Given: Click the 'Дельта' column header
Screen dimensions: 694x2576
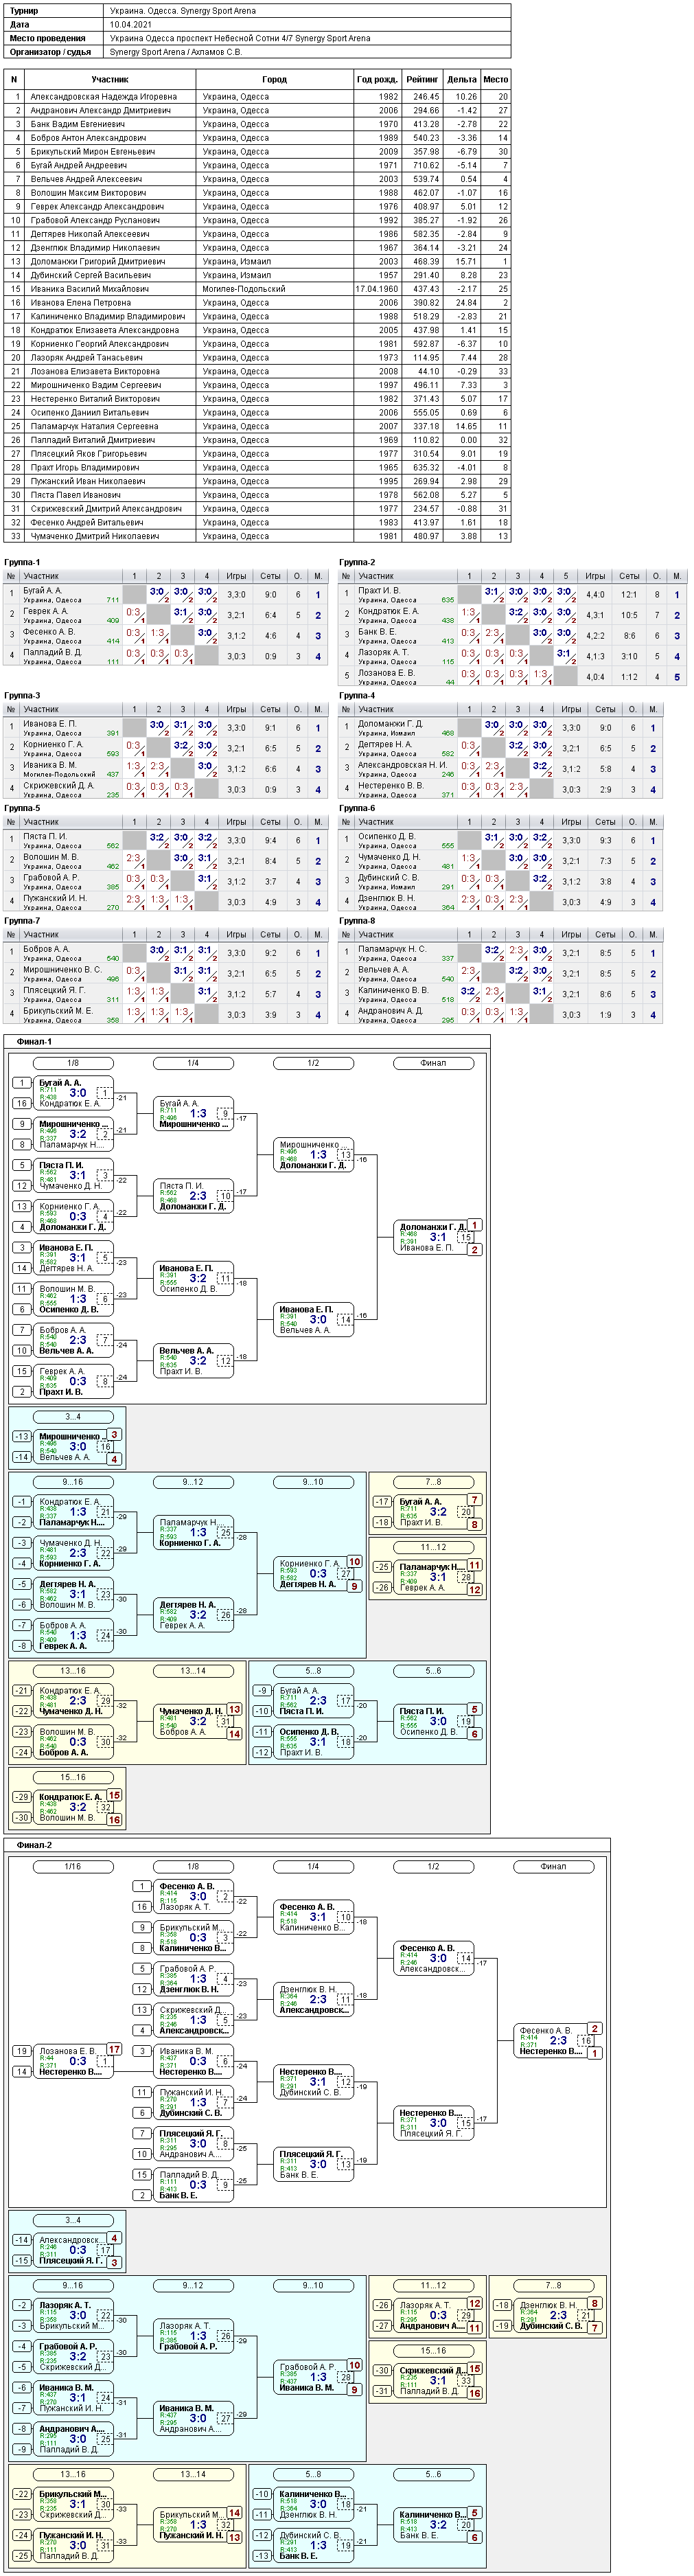Looking at the screenshot, I should coord(461,79).
